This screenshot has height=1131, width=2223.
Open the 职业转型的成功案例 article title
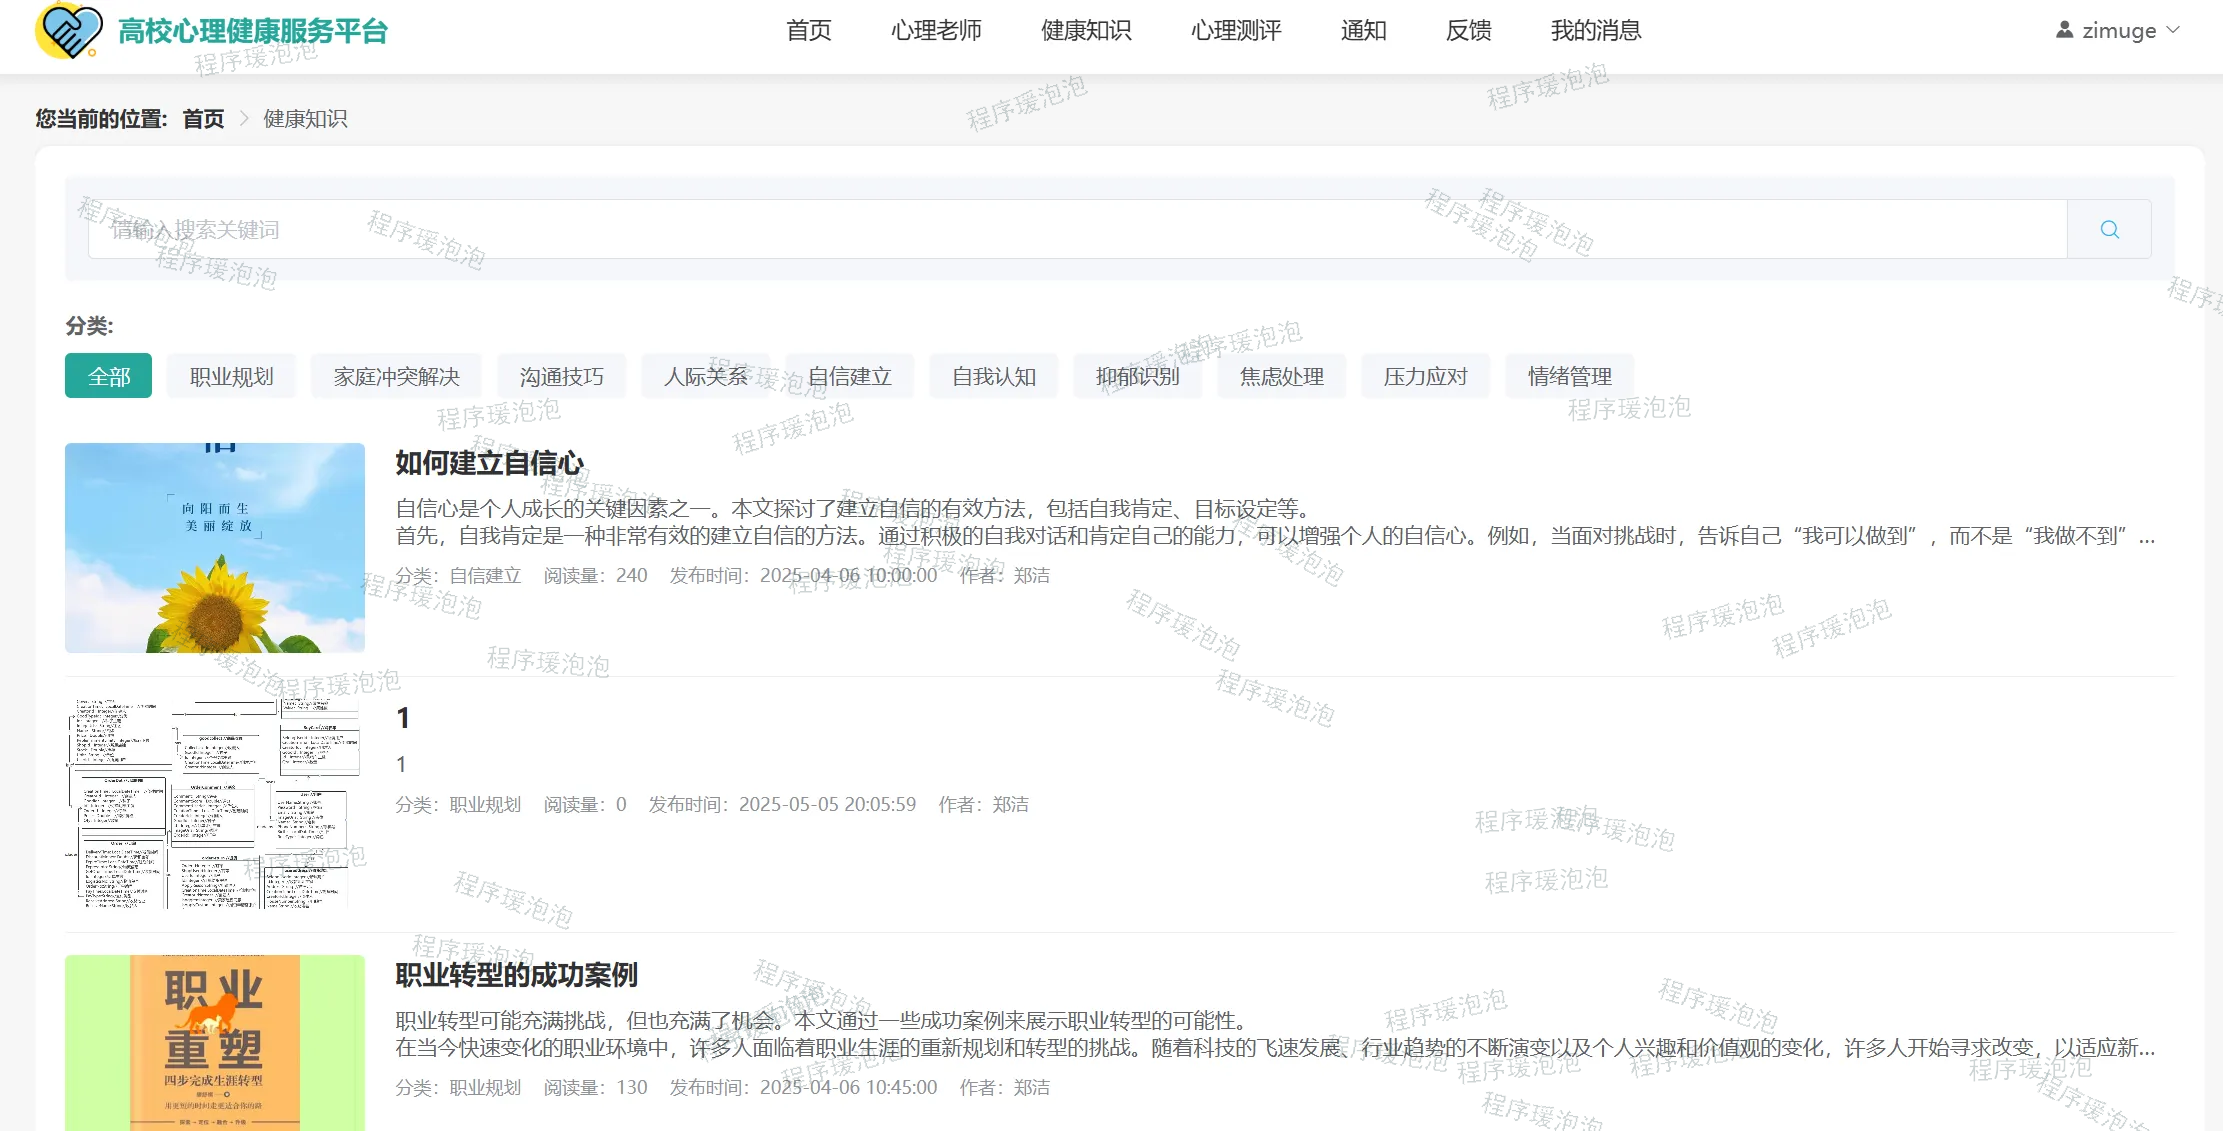point(516,975)
